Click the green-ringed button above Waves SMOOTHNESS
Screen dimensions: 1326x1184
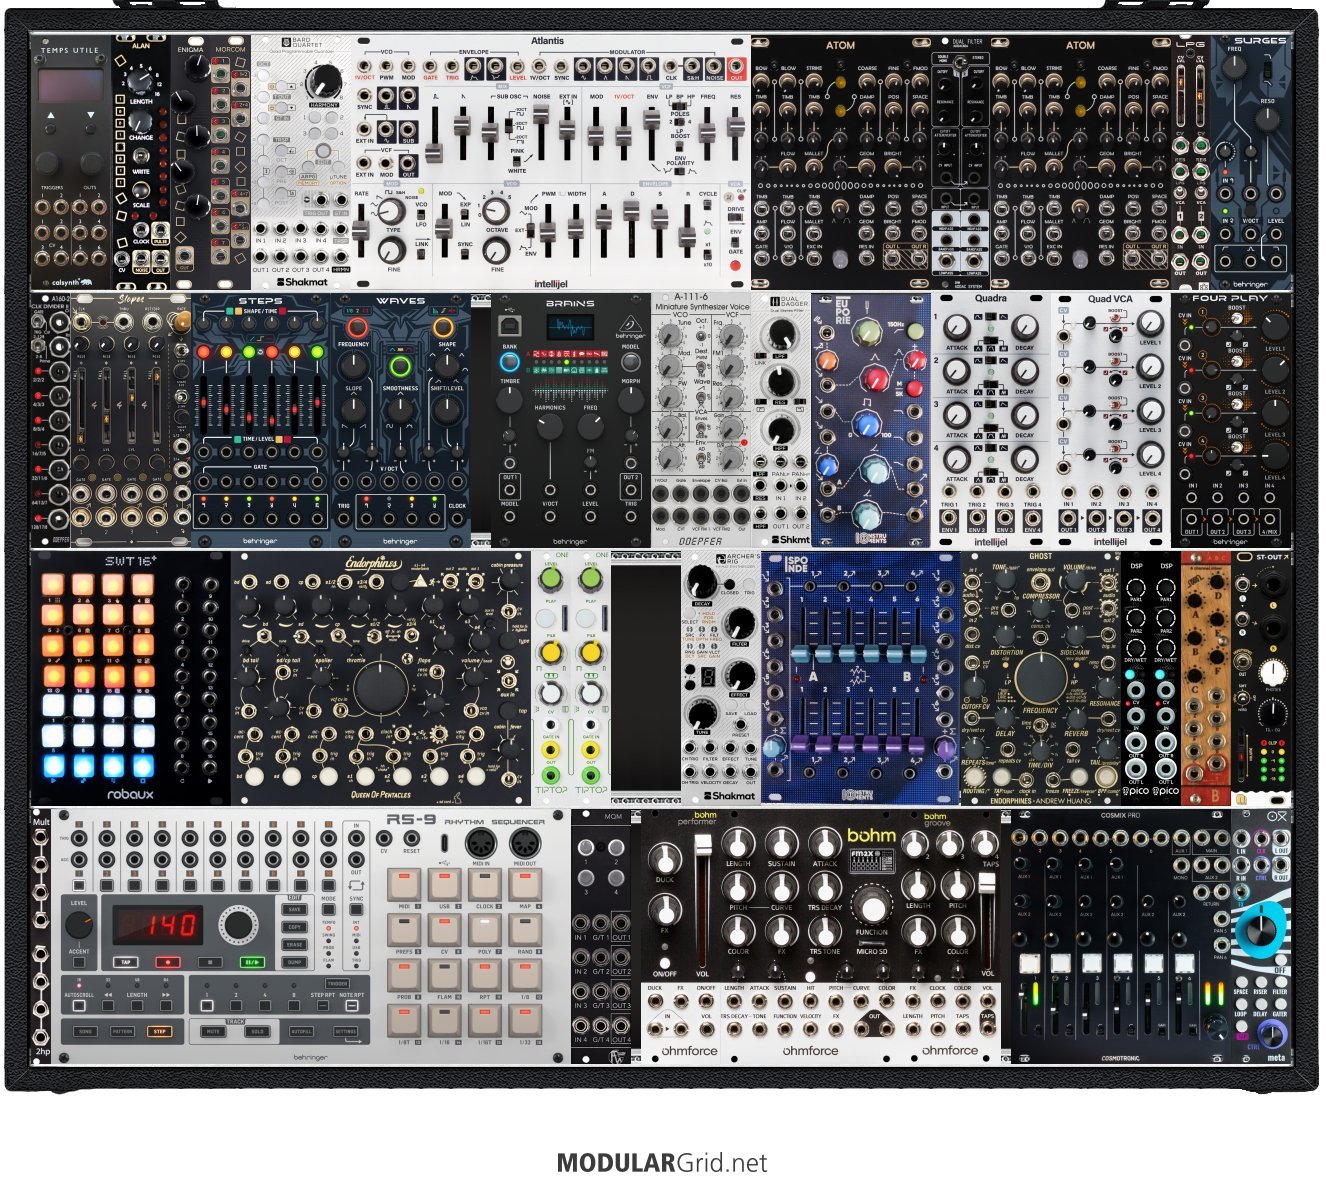(x=400, y=365)
